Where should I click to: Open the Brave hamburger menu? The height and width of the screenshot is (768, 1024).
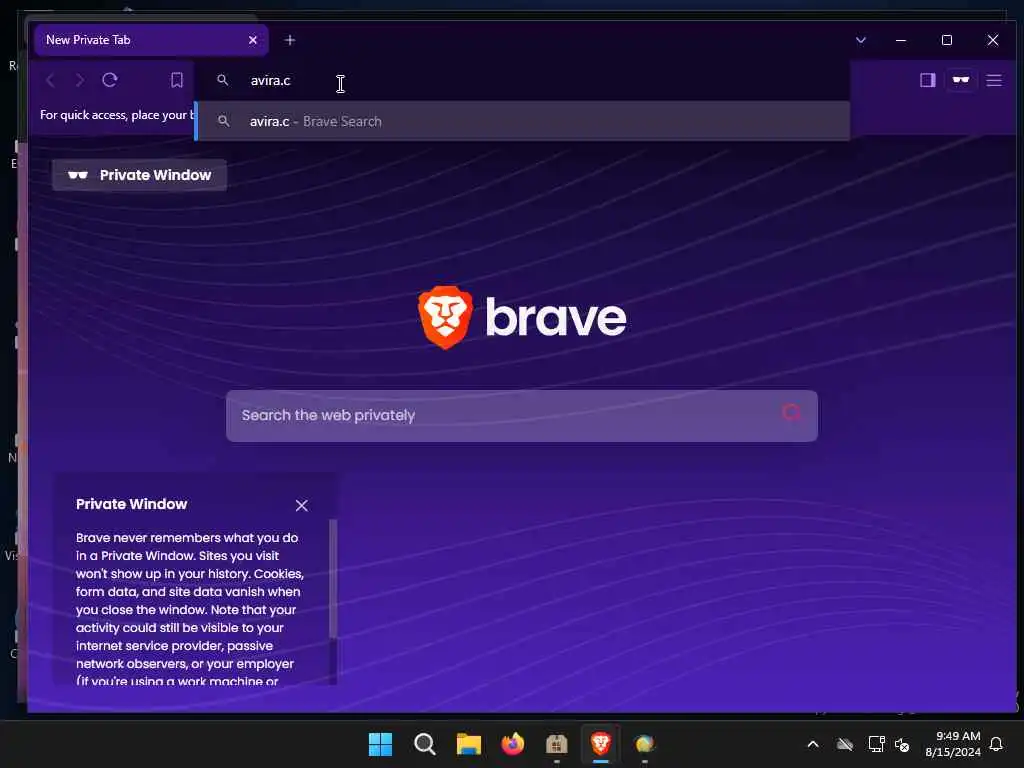click(x=994, y=80)
